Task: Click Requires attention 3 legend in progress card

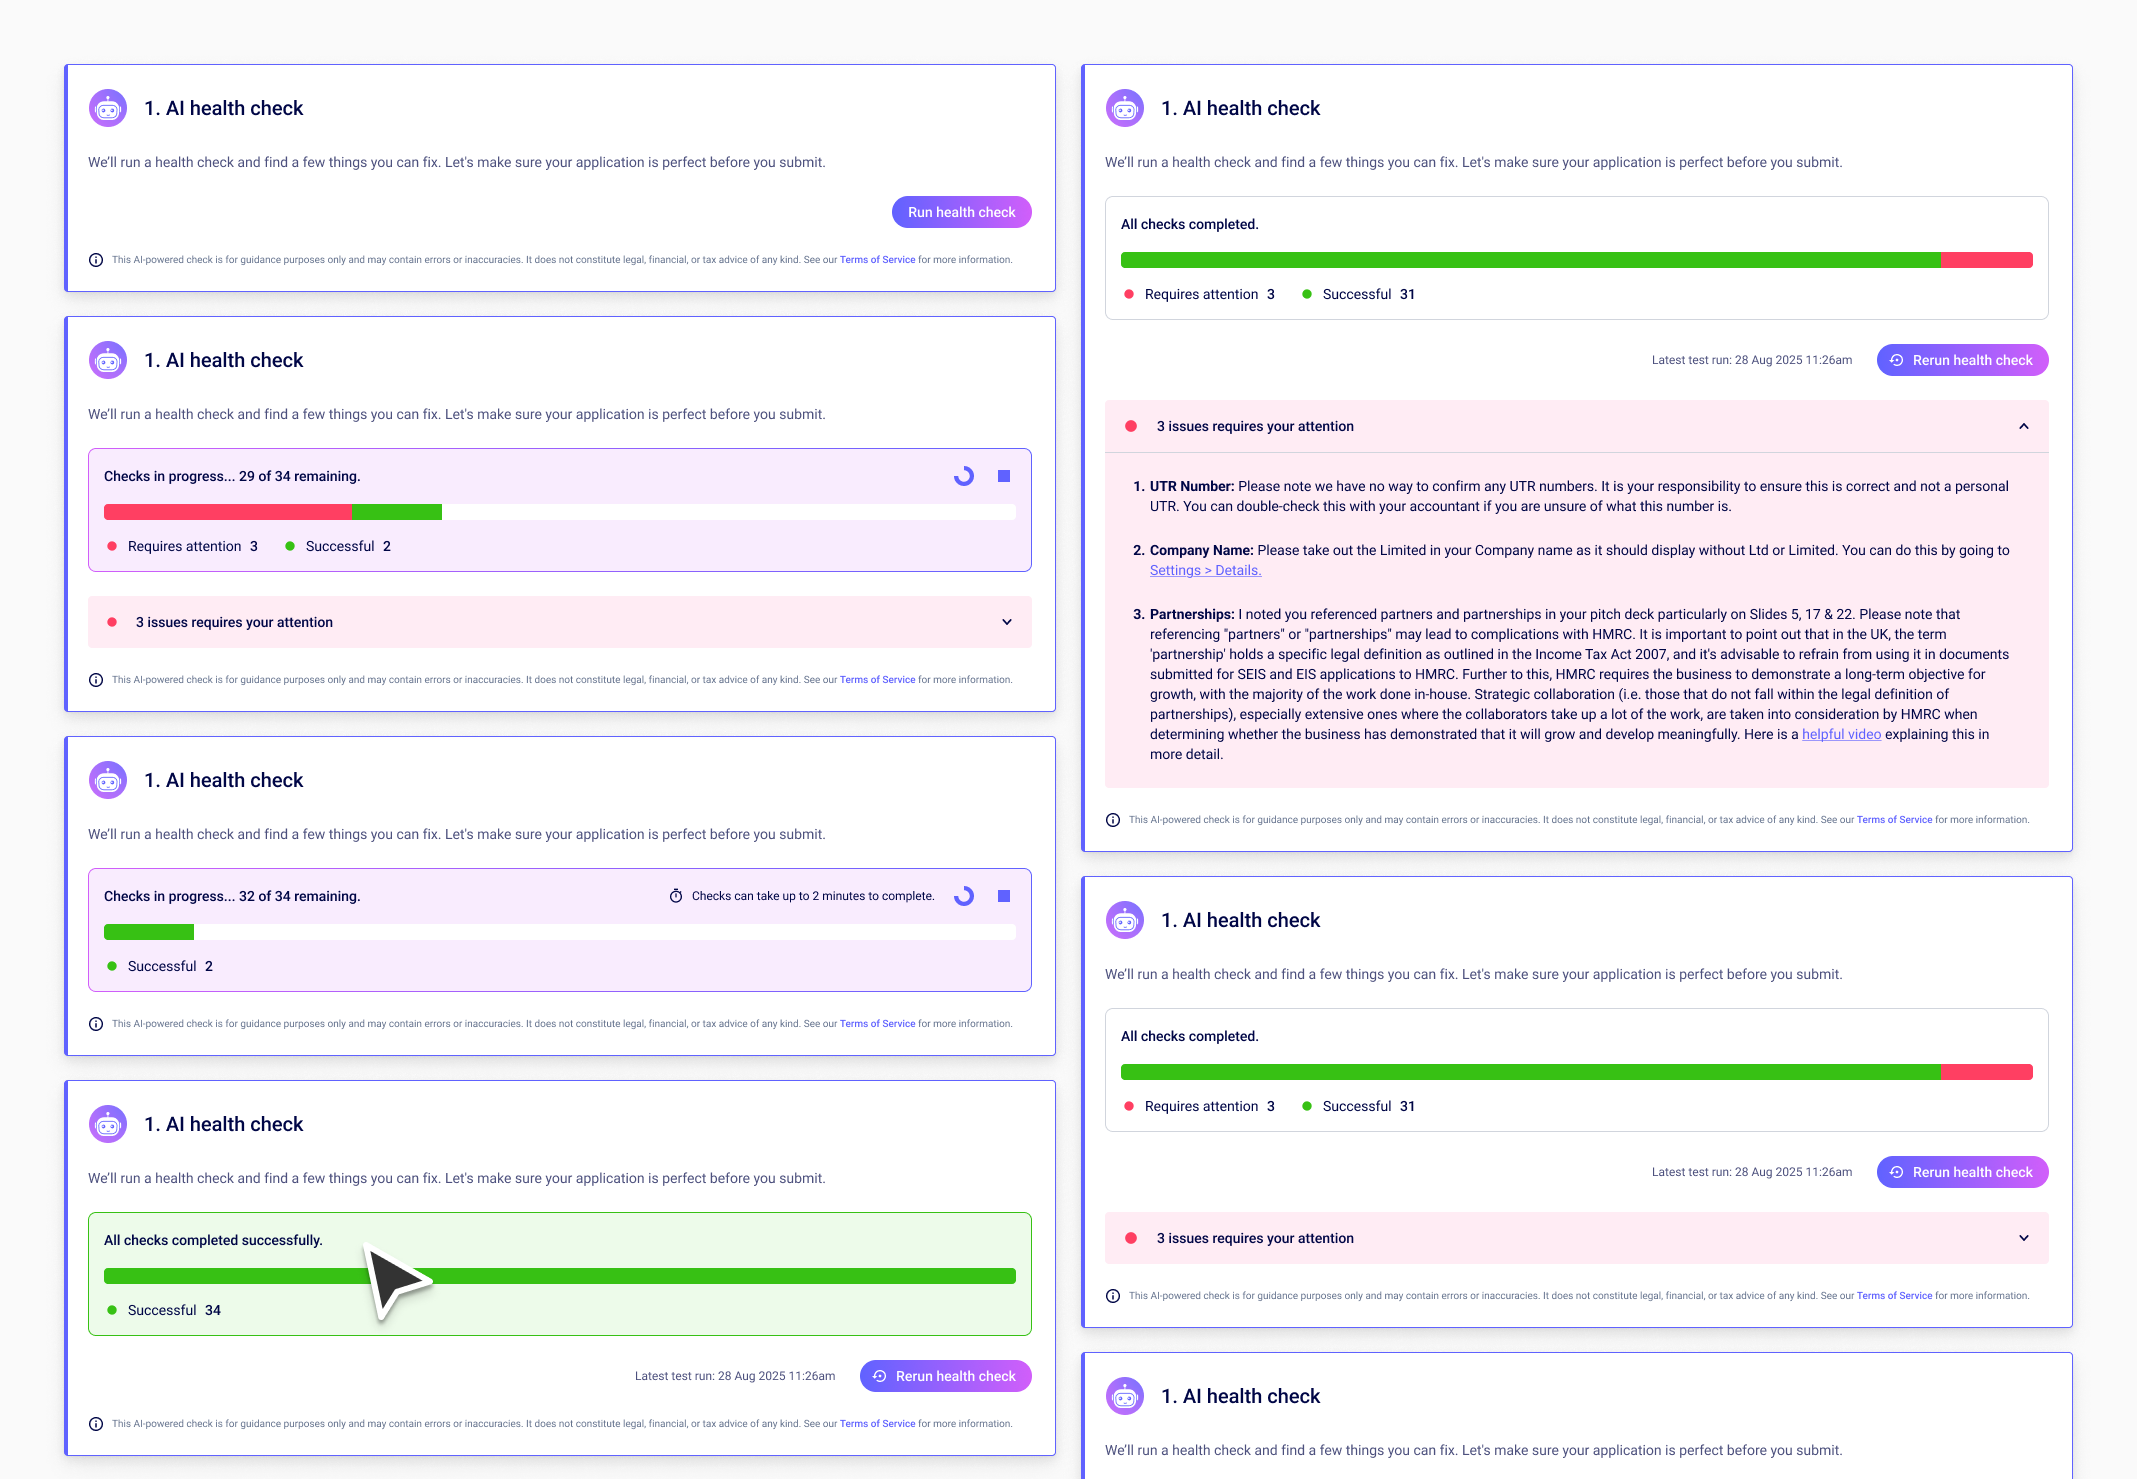Action: (184, 546)
